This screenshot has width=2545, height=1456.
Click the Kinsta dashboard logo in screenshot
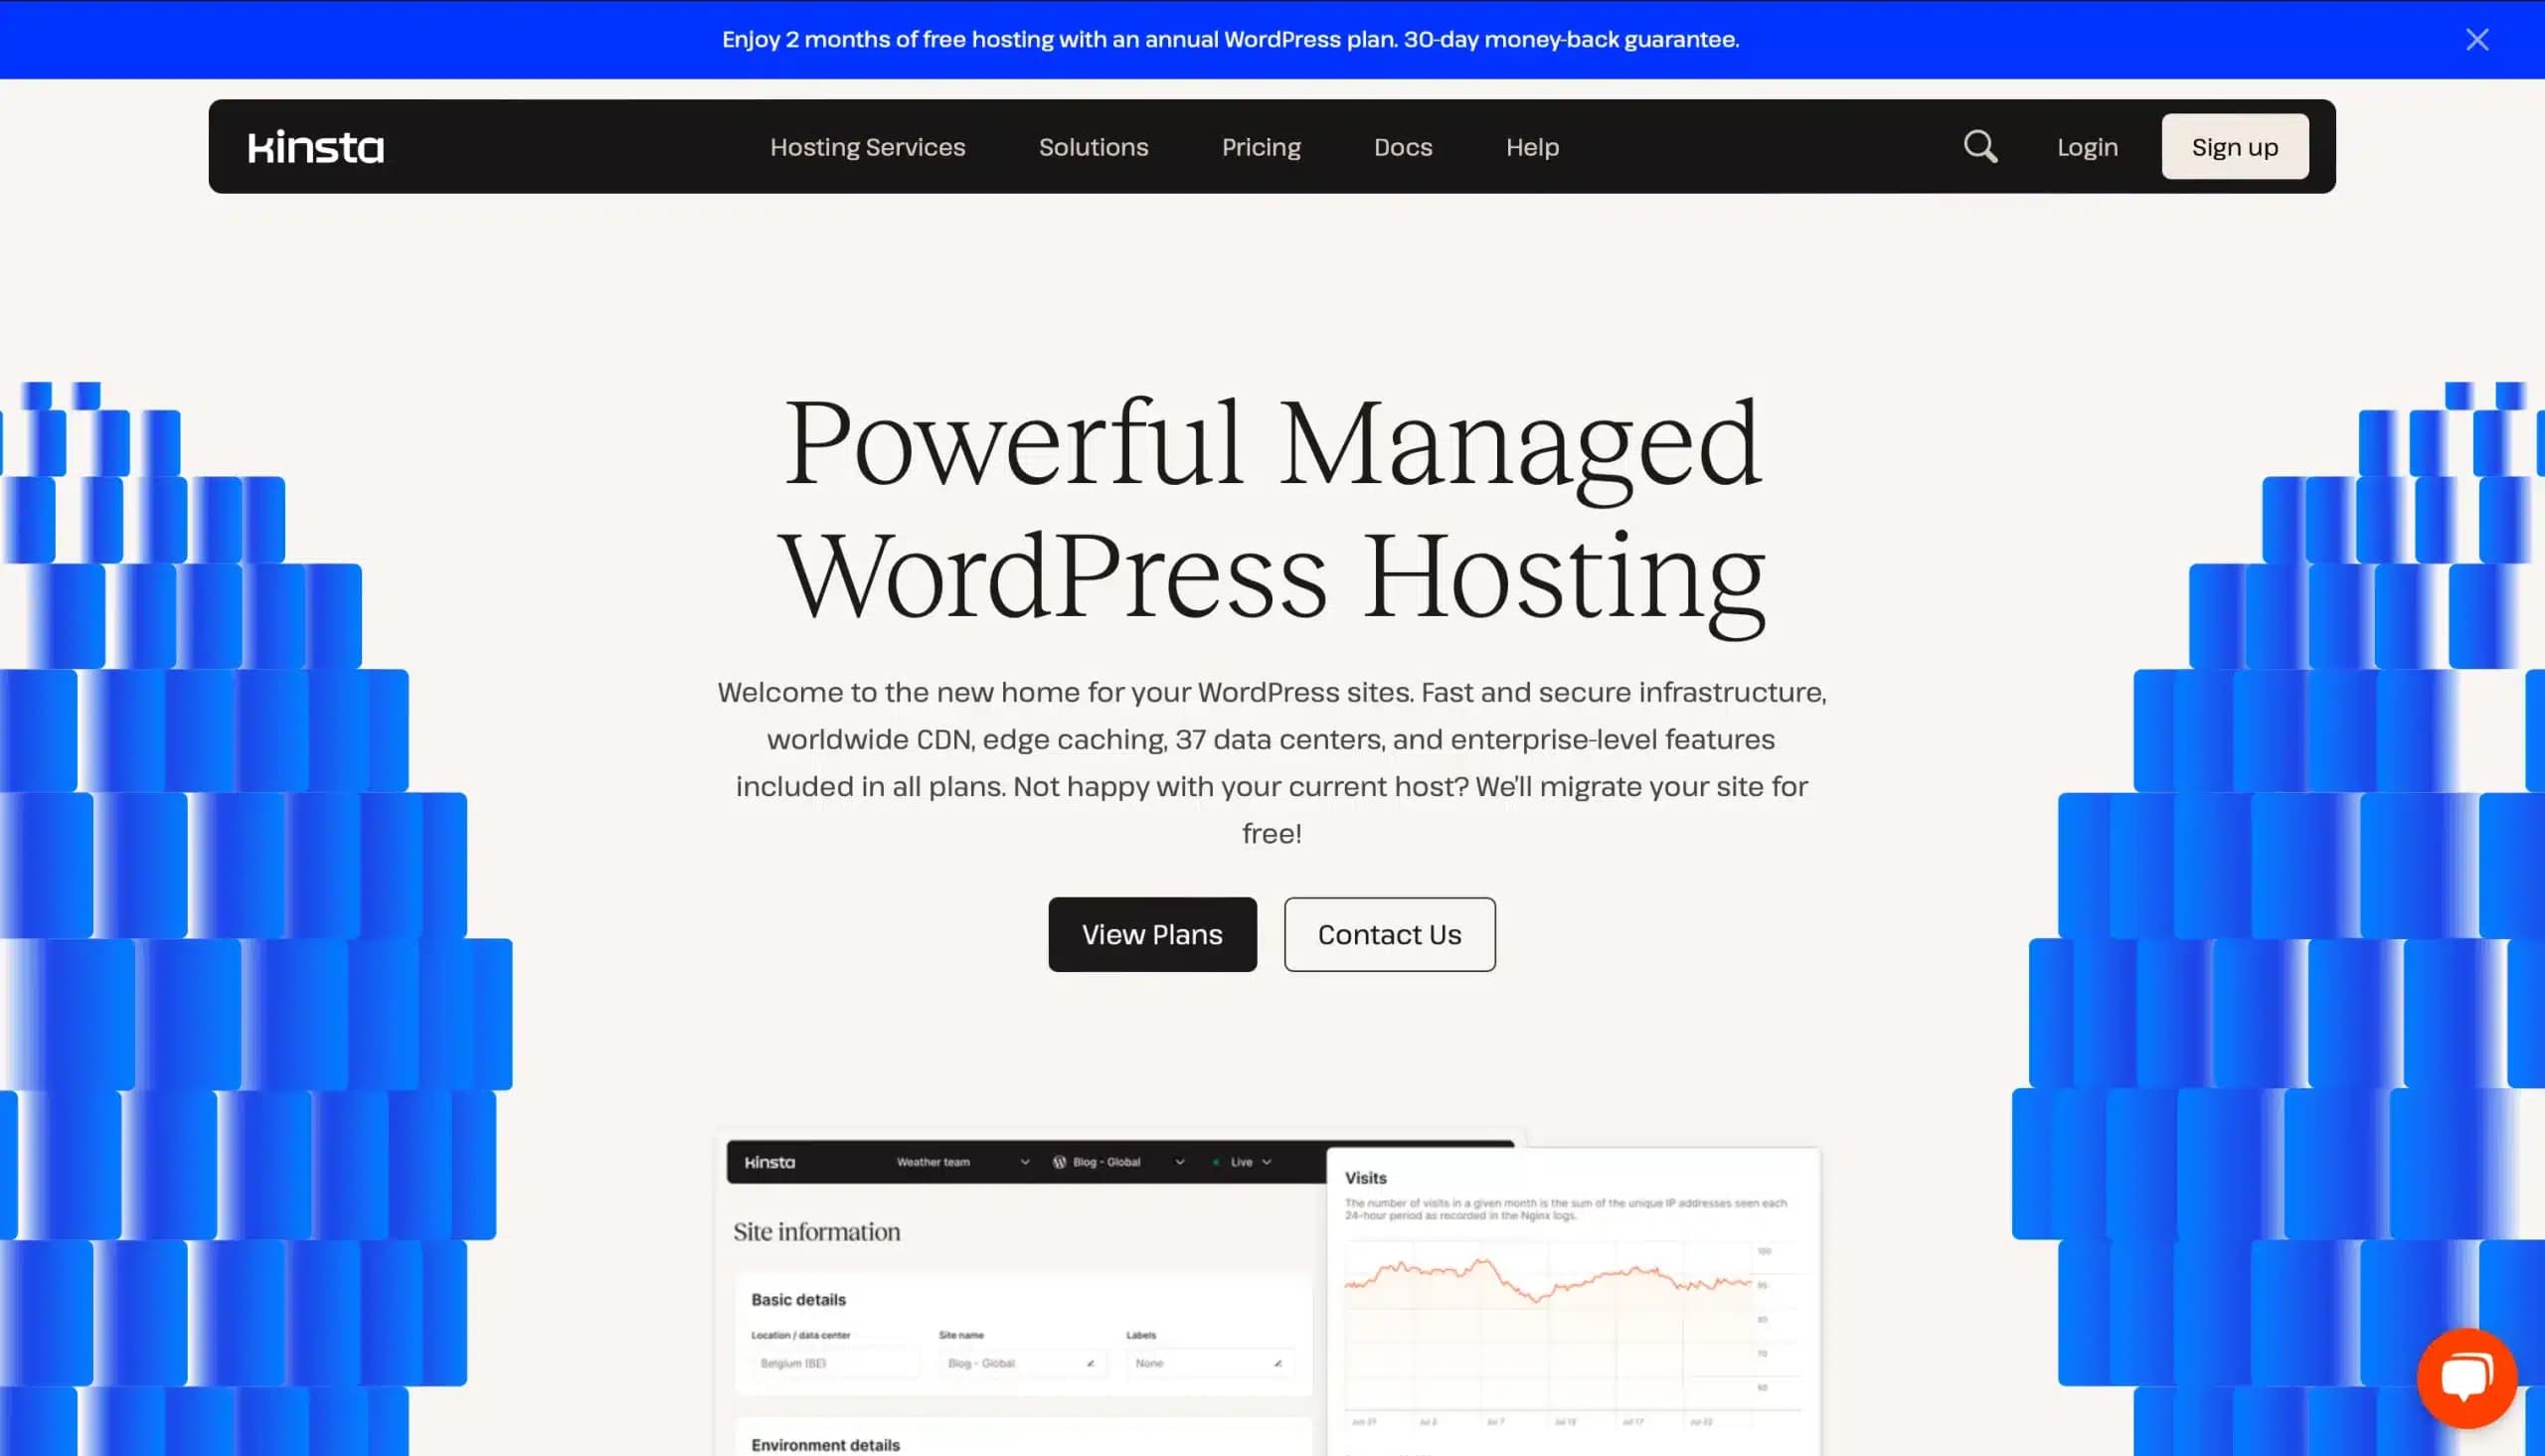[x=767, y=1161]
